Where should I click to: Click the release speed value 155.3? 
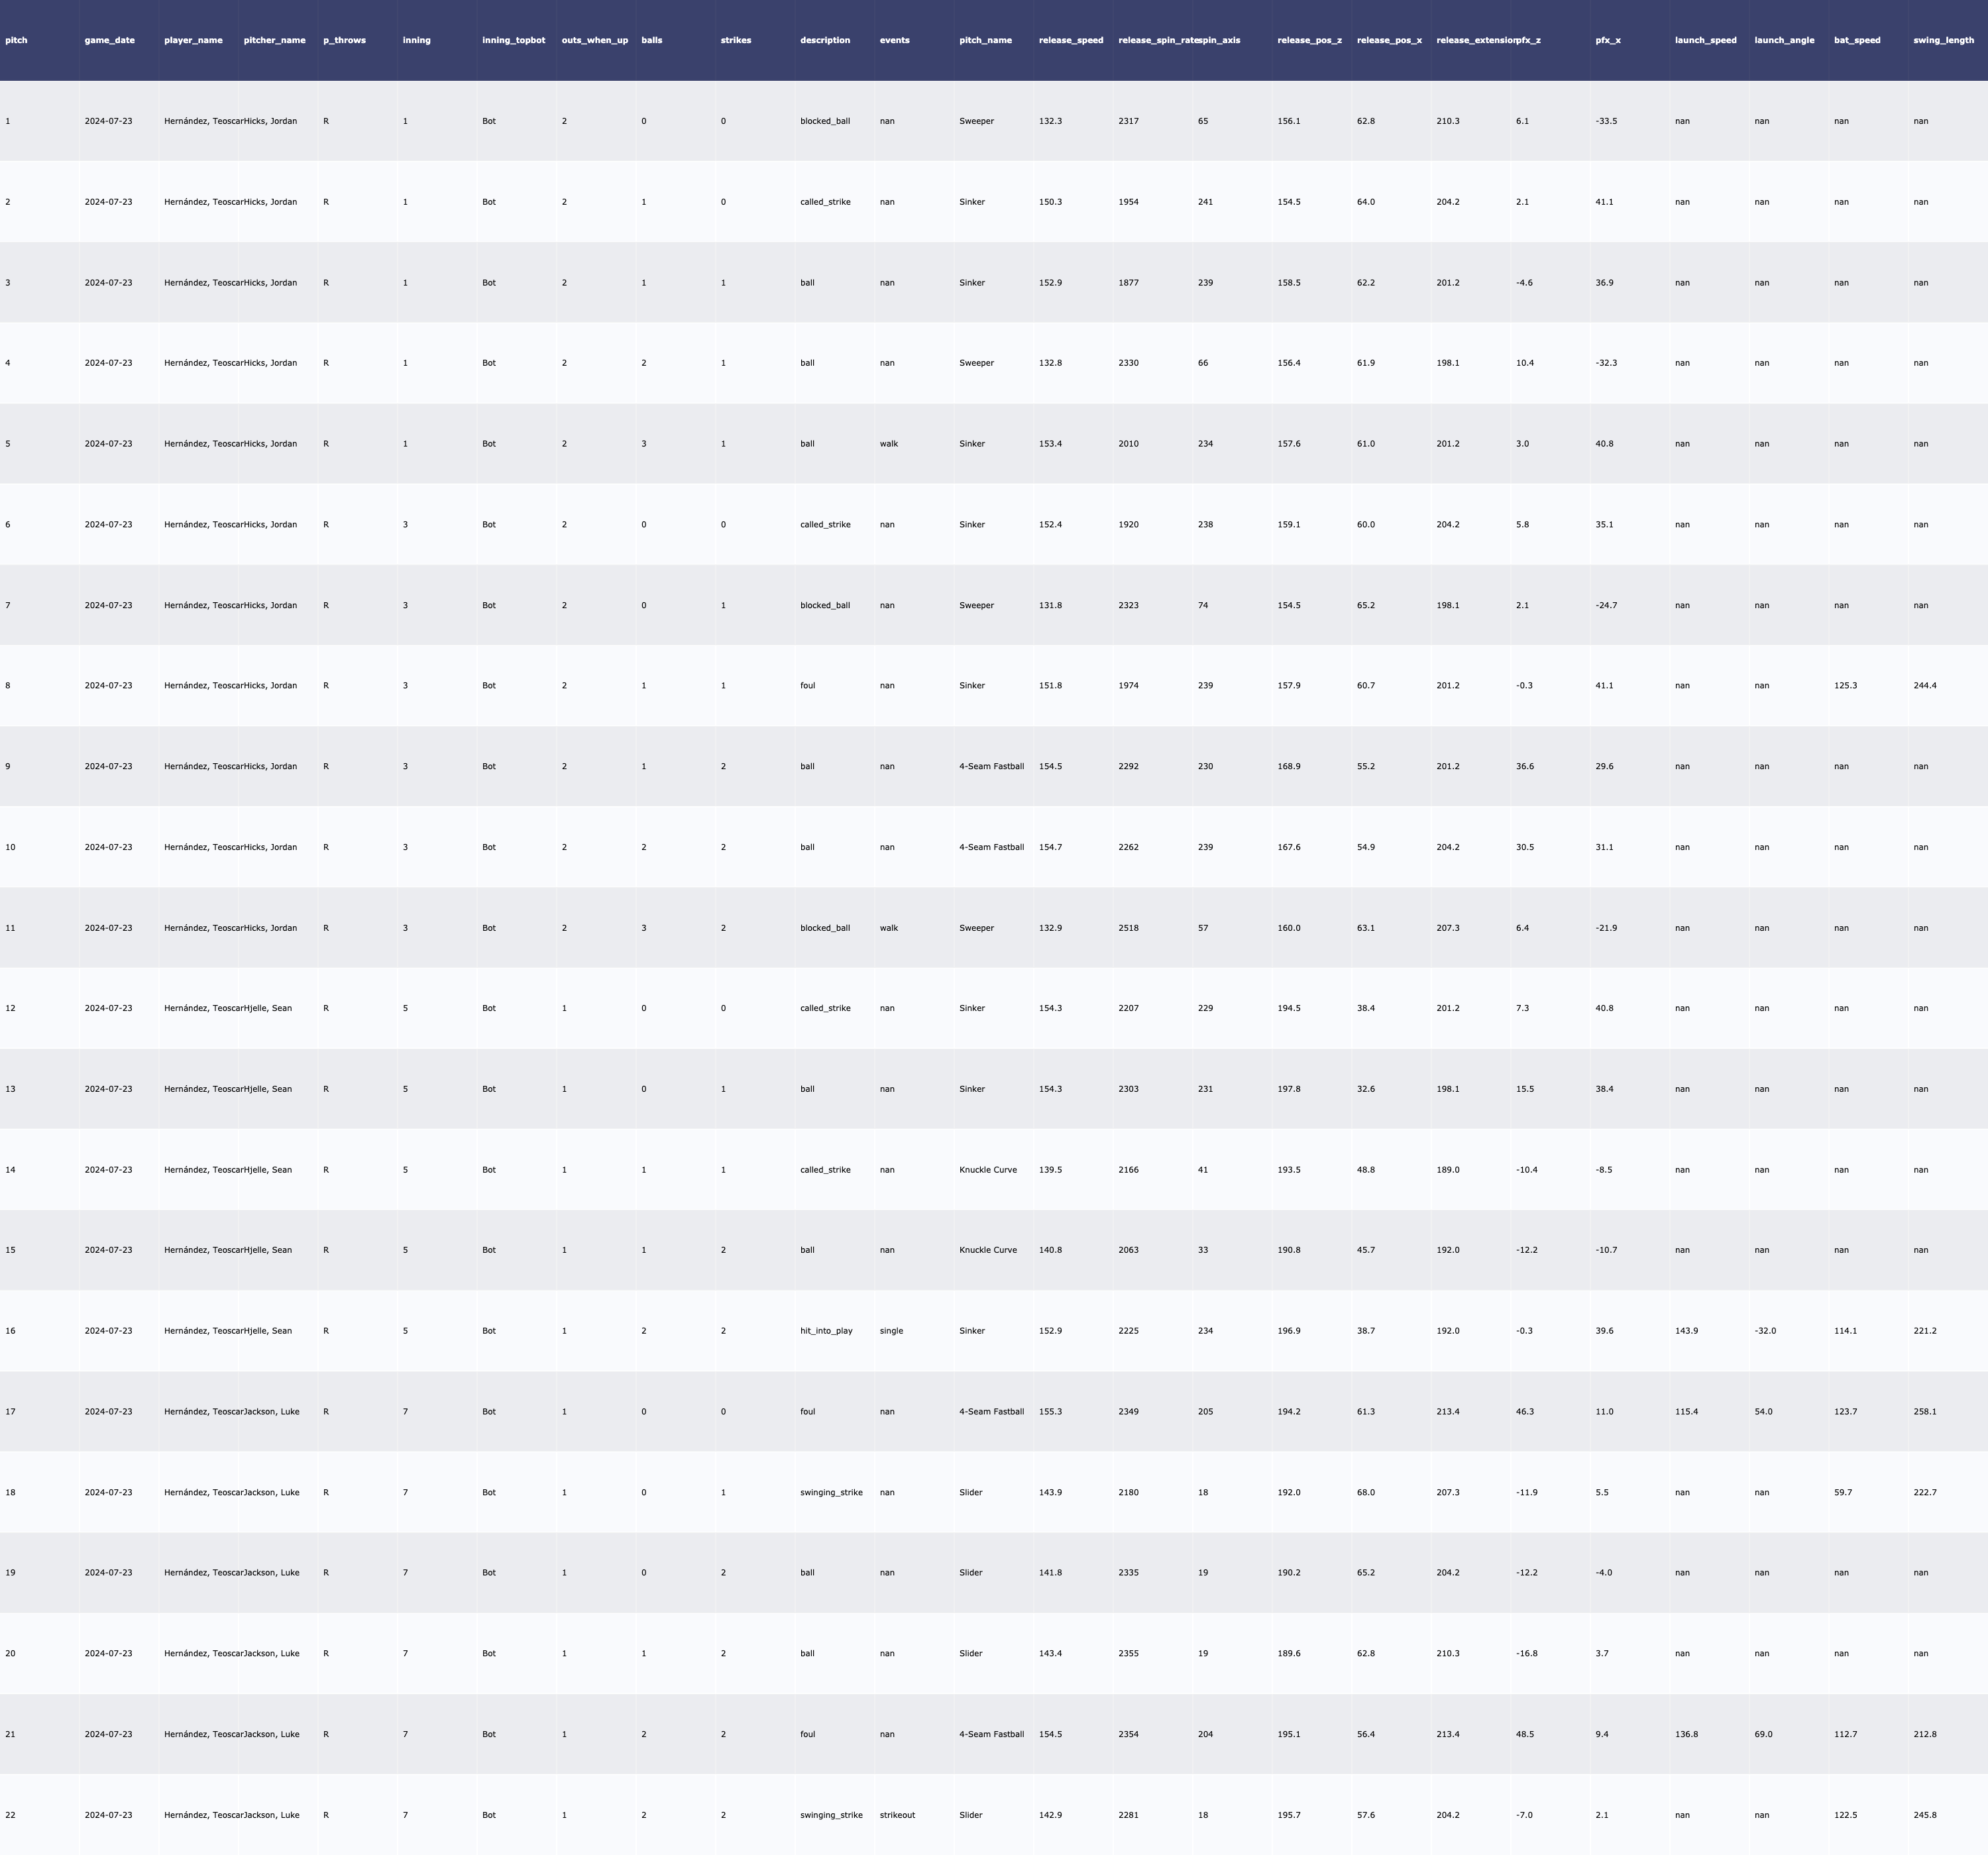coord(1050,1412)
